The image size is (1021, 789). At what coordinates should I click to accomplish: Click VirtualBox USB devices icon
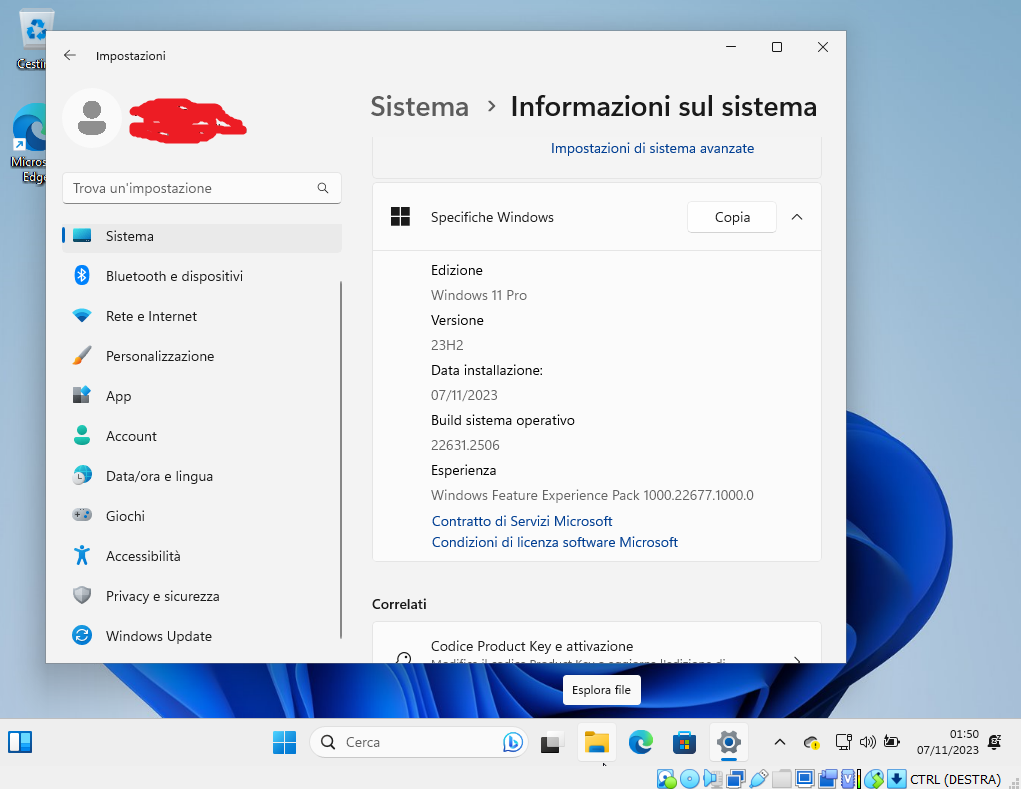click(x=759, y=779)
